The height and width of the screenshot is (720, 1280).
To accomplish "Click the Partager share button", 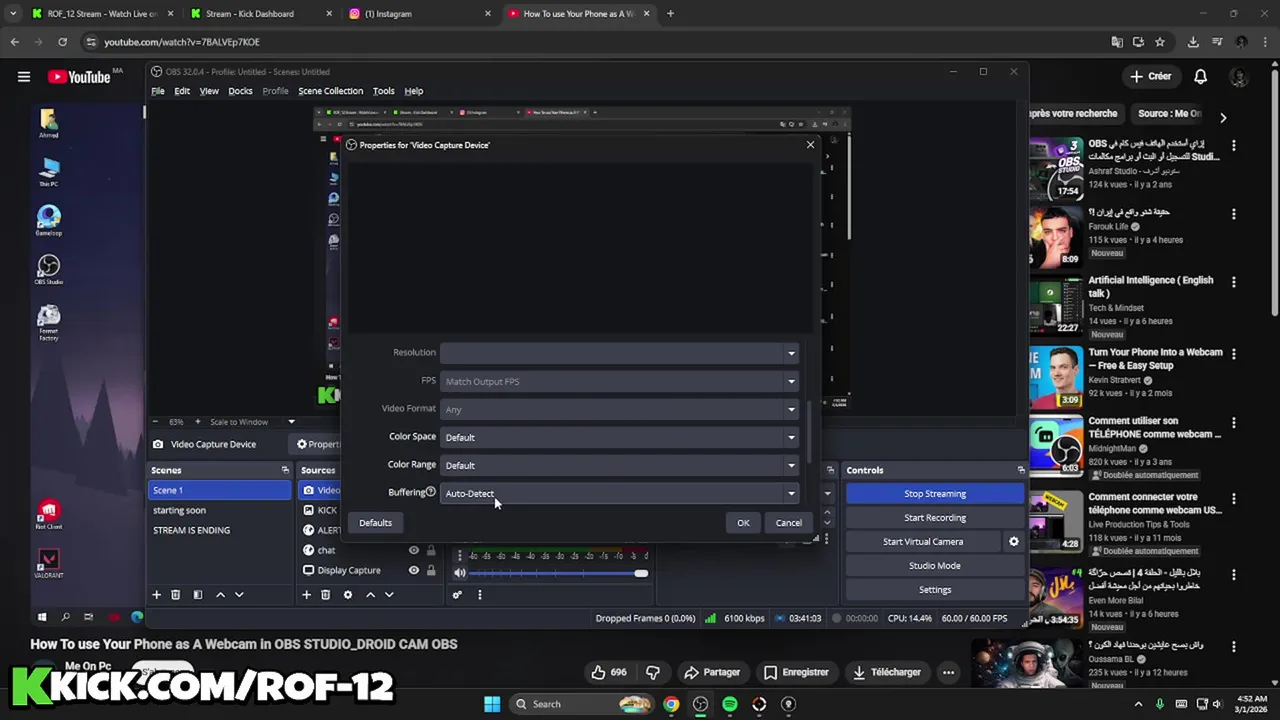I will tap(712, 672).
